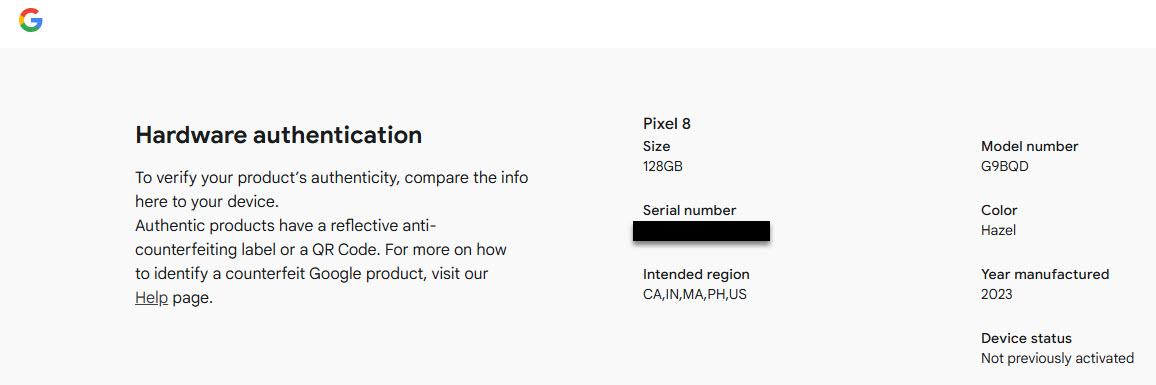1156x385 pixels.
Task: Open the Help page link
Action: (x=152, y=298)
